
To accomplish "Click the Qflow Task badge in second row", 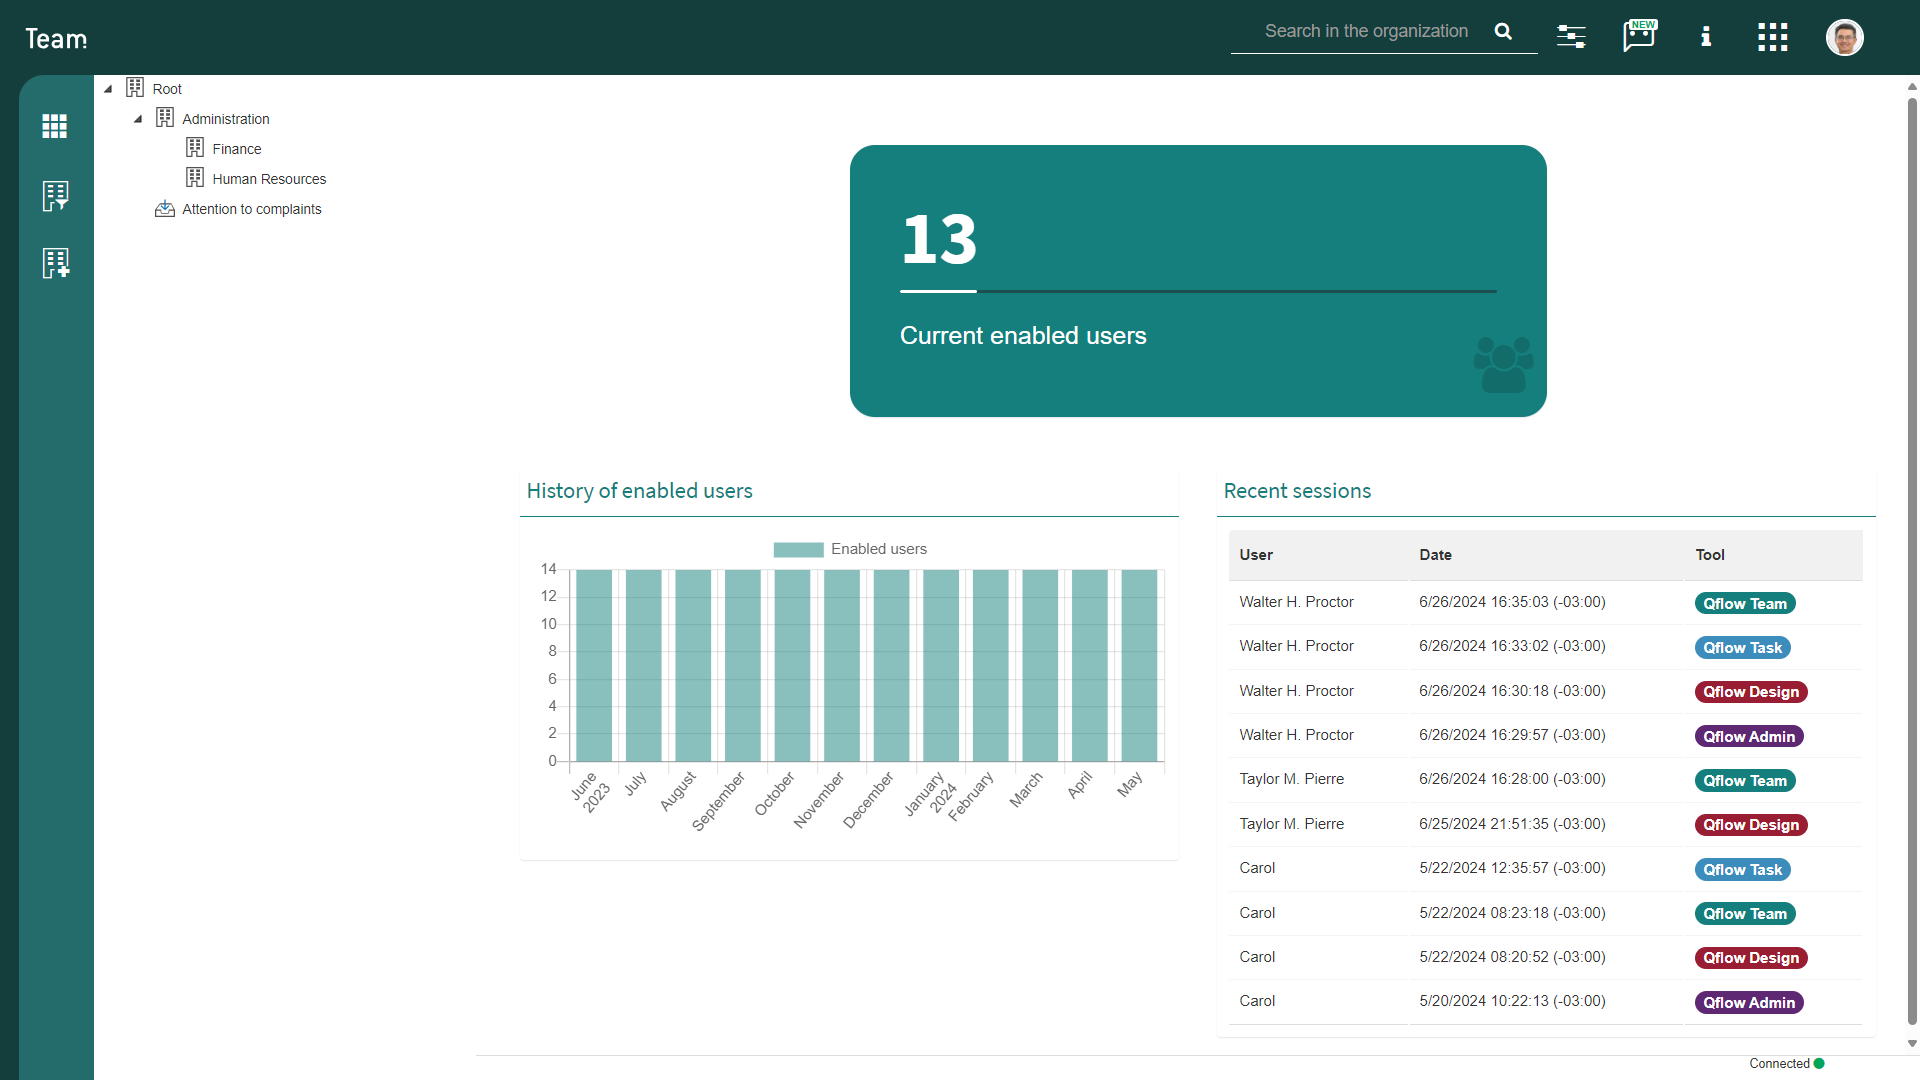I will 1743,648.
